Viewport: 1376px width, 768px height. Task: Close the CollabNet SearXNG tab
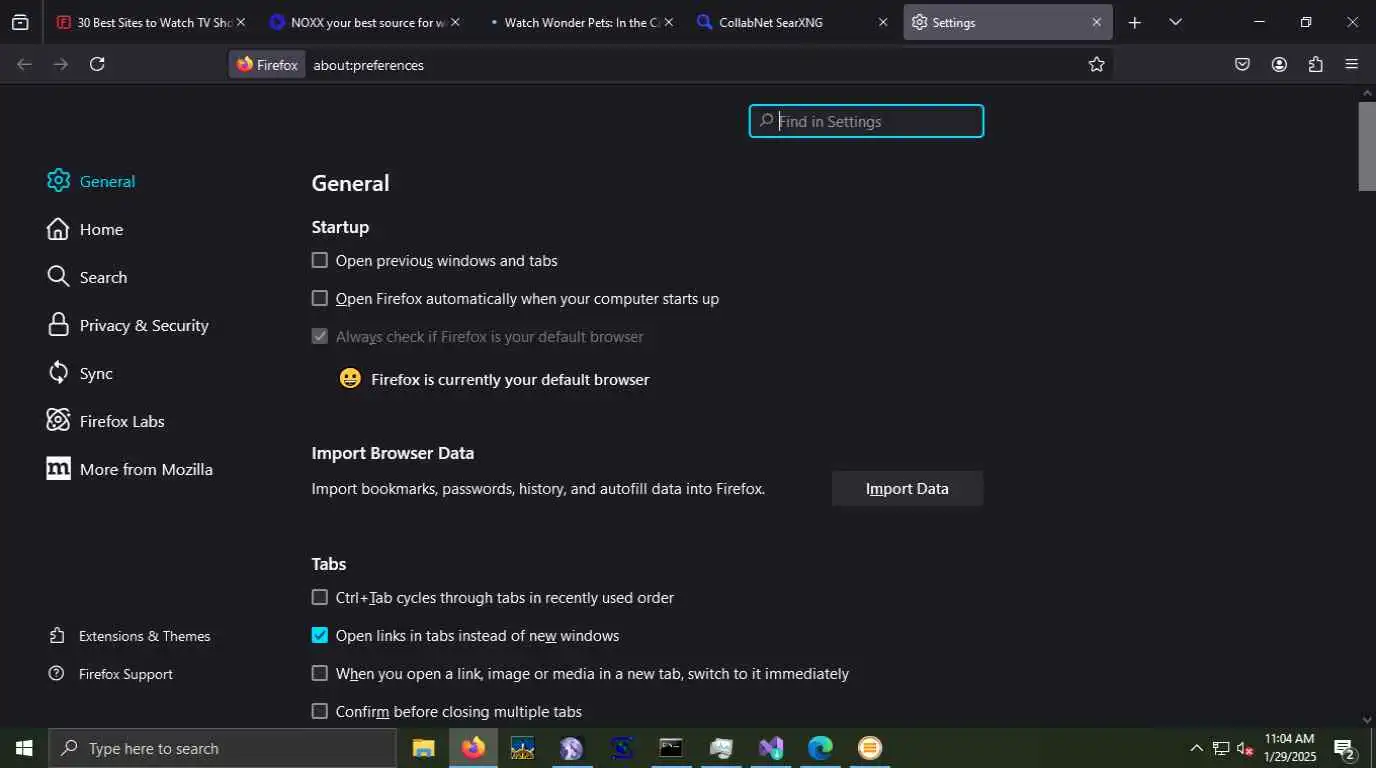(882, 22)
